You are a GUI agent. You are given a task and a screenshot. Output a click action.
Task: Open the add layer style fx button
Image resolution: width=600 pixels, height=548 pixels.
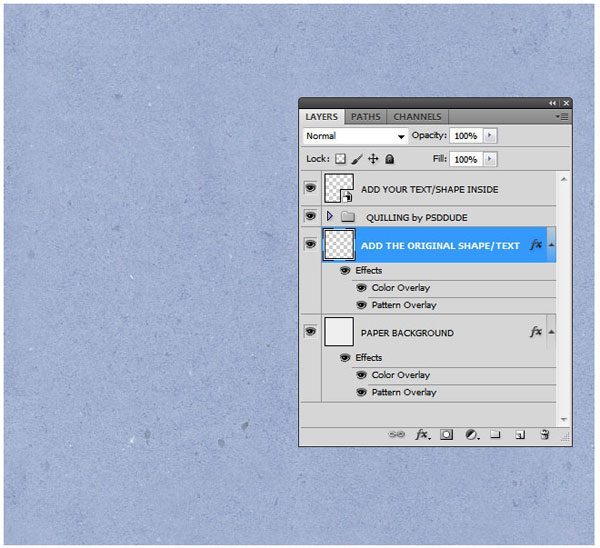(422, 434)
